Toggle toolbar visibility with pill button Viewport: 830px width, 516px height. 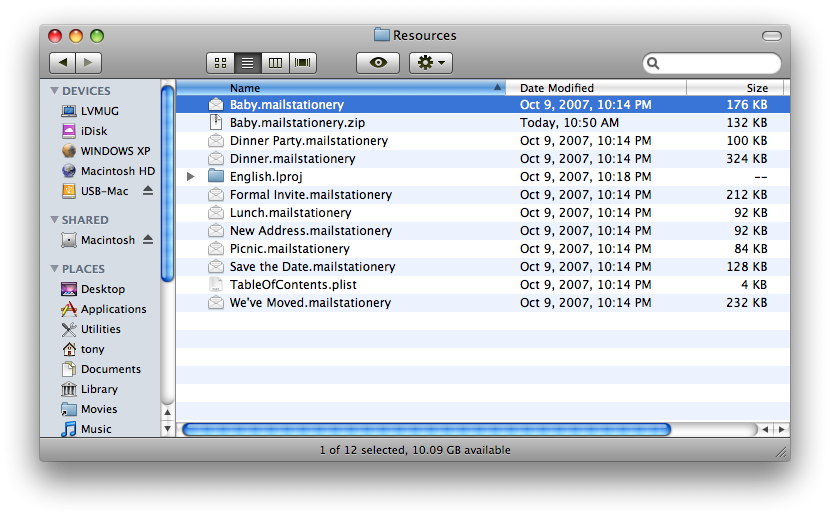(771, 36)
